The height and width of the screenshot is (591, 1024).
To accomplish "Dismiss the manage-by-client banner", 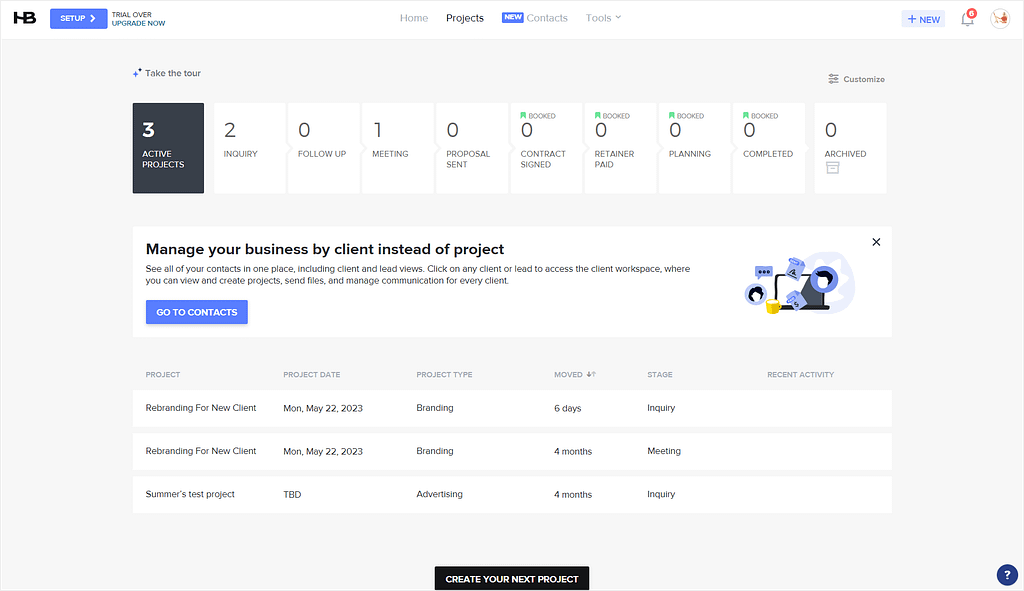I will click(876, 241).
